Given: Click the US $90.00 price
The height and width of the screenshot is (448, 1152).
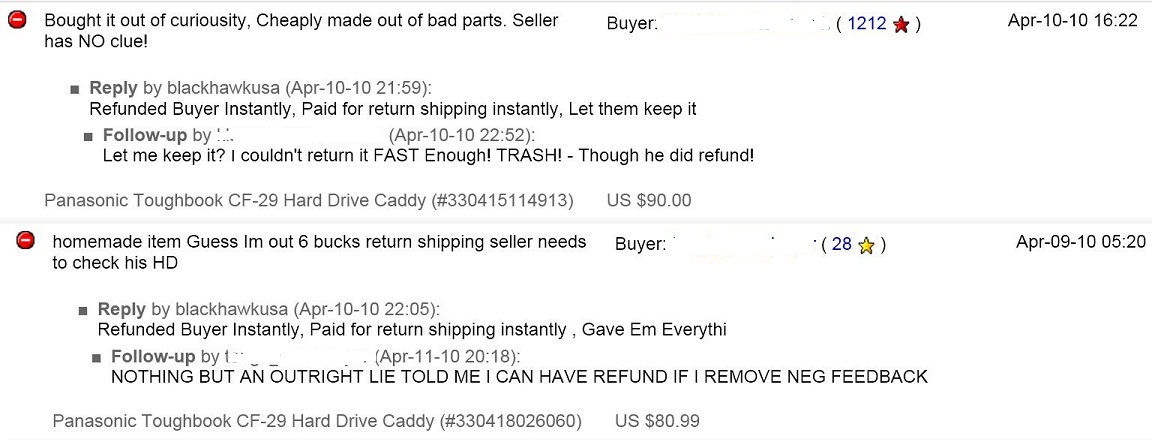Looking at the screenshot, I should pyautogui.click(x=649, y=200).
